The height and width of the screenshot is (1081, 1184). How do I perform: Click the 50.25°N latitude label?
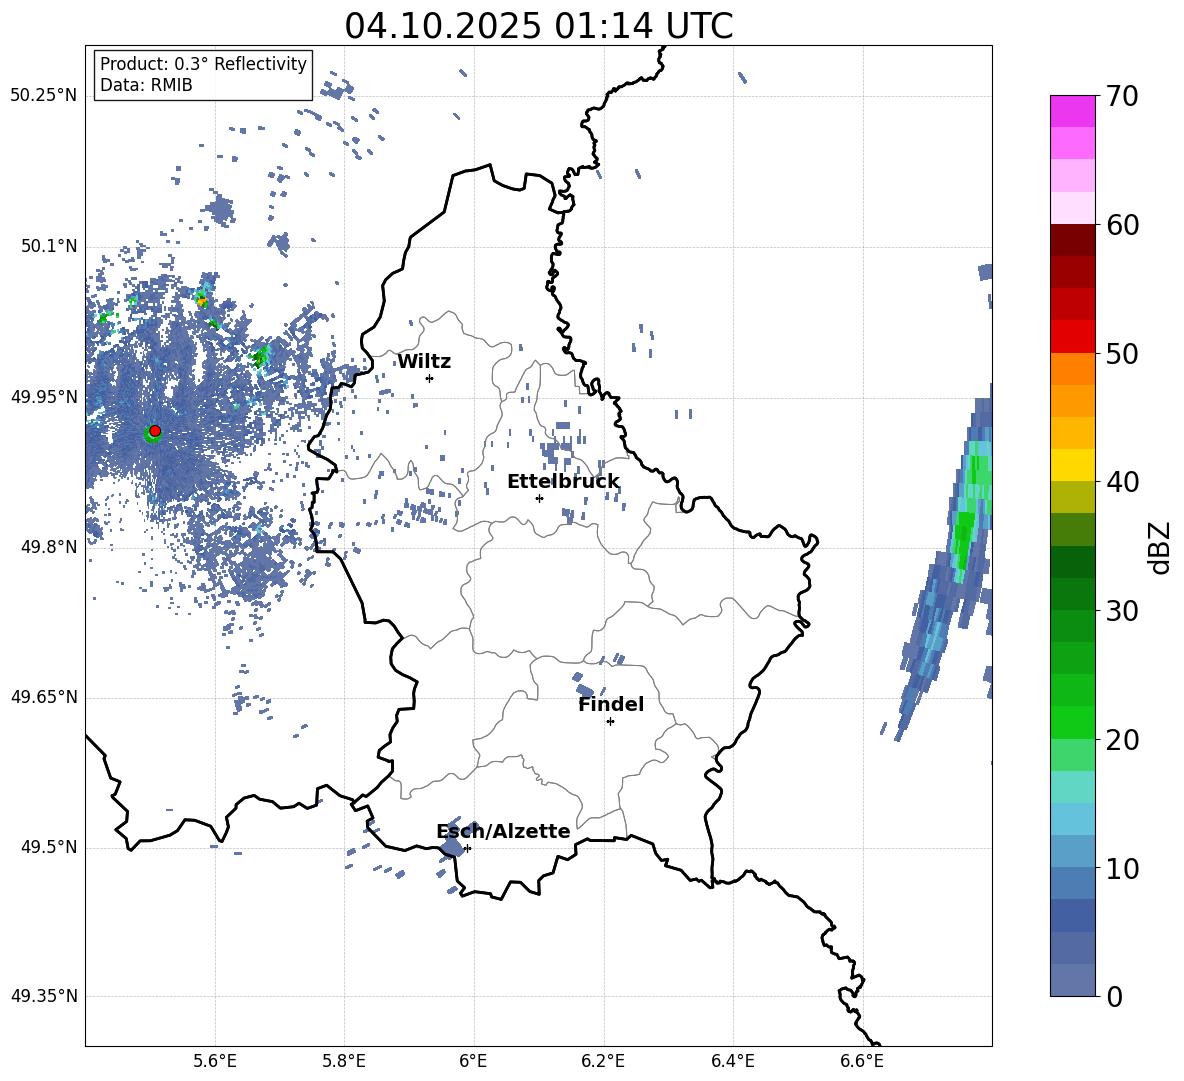44,96
